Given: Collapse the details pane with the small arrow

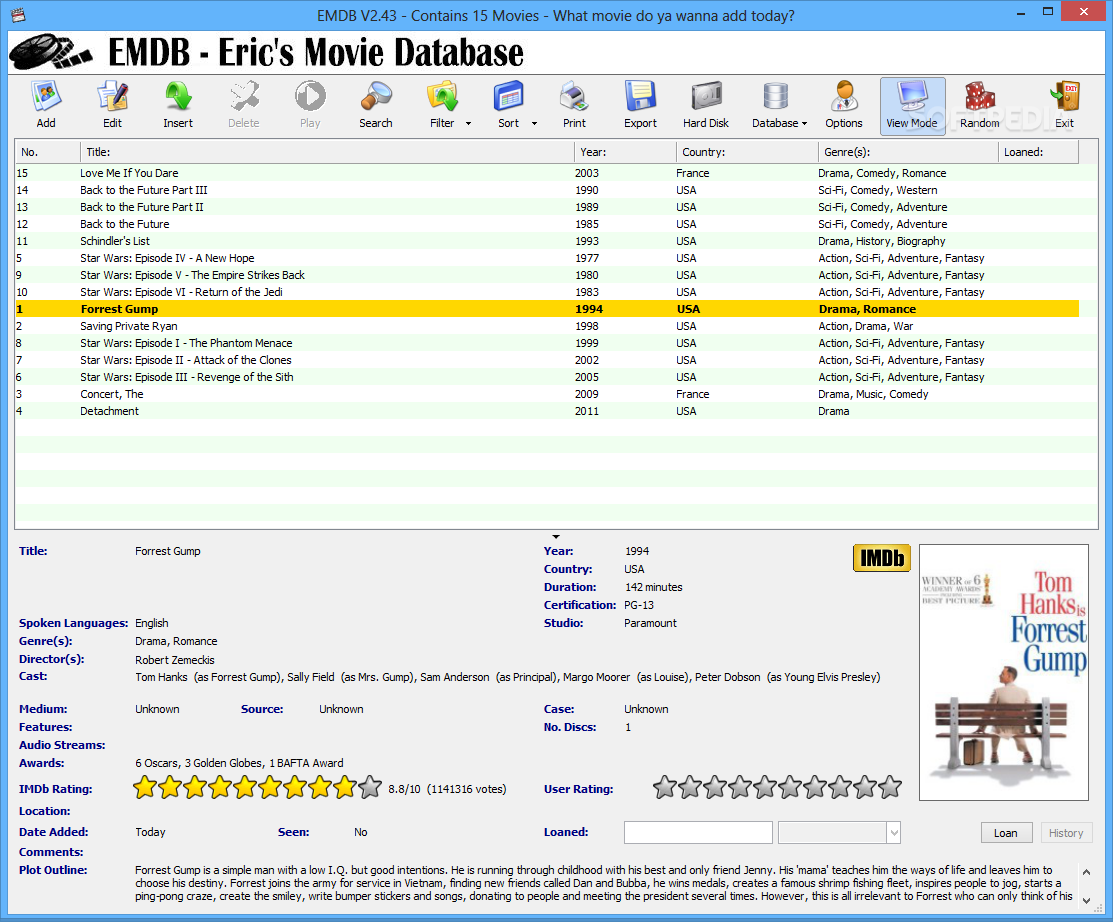Looking at the screenshot, I should (556, 537).
